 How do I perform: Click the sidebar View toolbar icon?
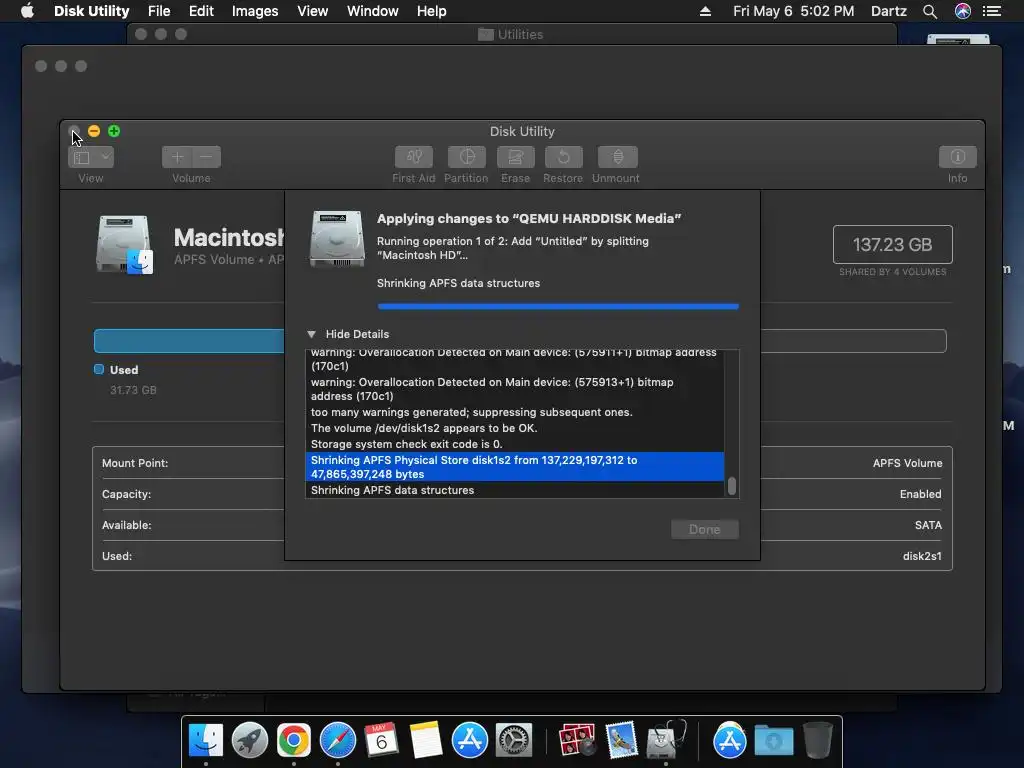point(82,157)
